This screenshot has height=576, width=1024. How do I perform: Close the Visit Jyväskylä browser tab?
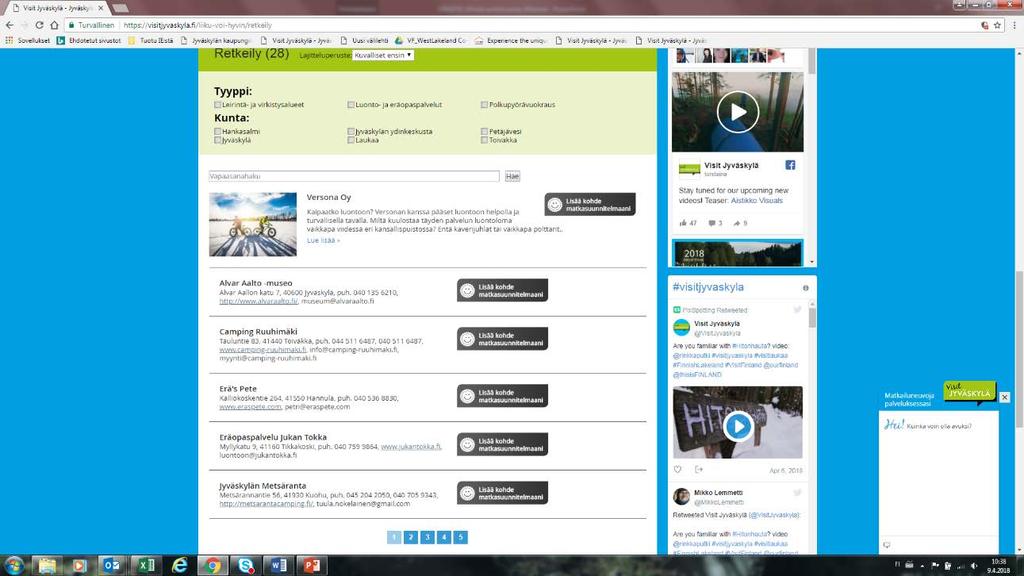coord(101,8)
